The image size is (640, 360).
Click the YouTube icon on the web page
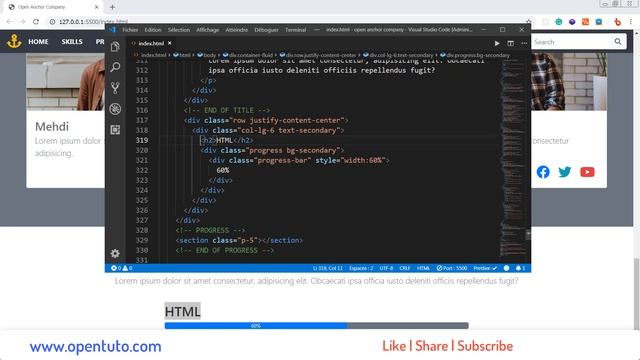(x=587, y=172)
